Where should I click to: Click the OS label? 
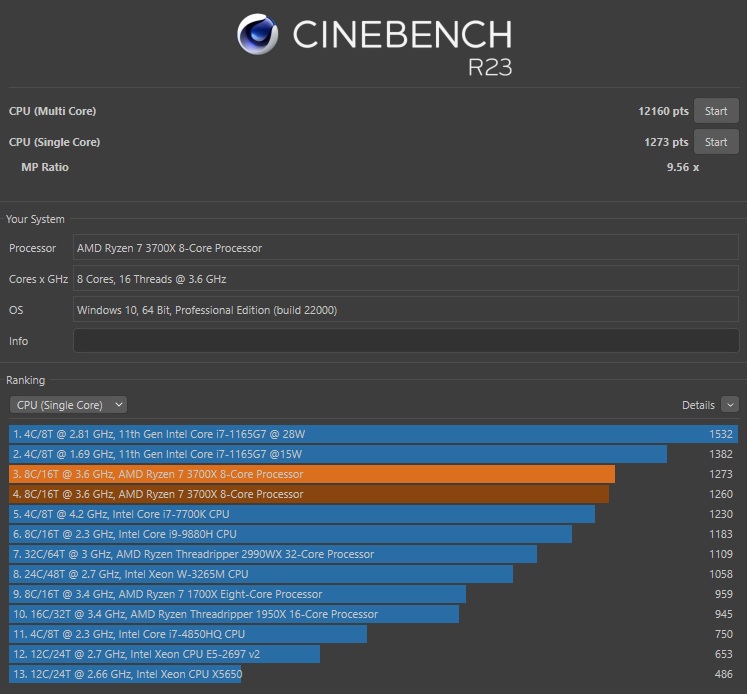pyautogui.click(x=16, y=310)
